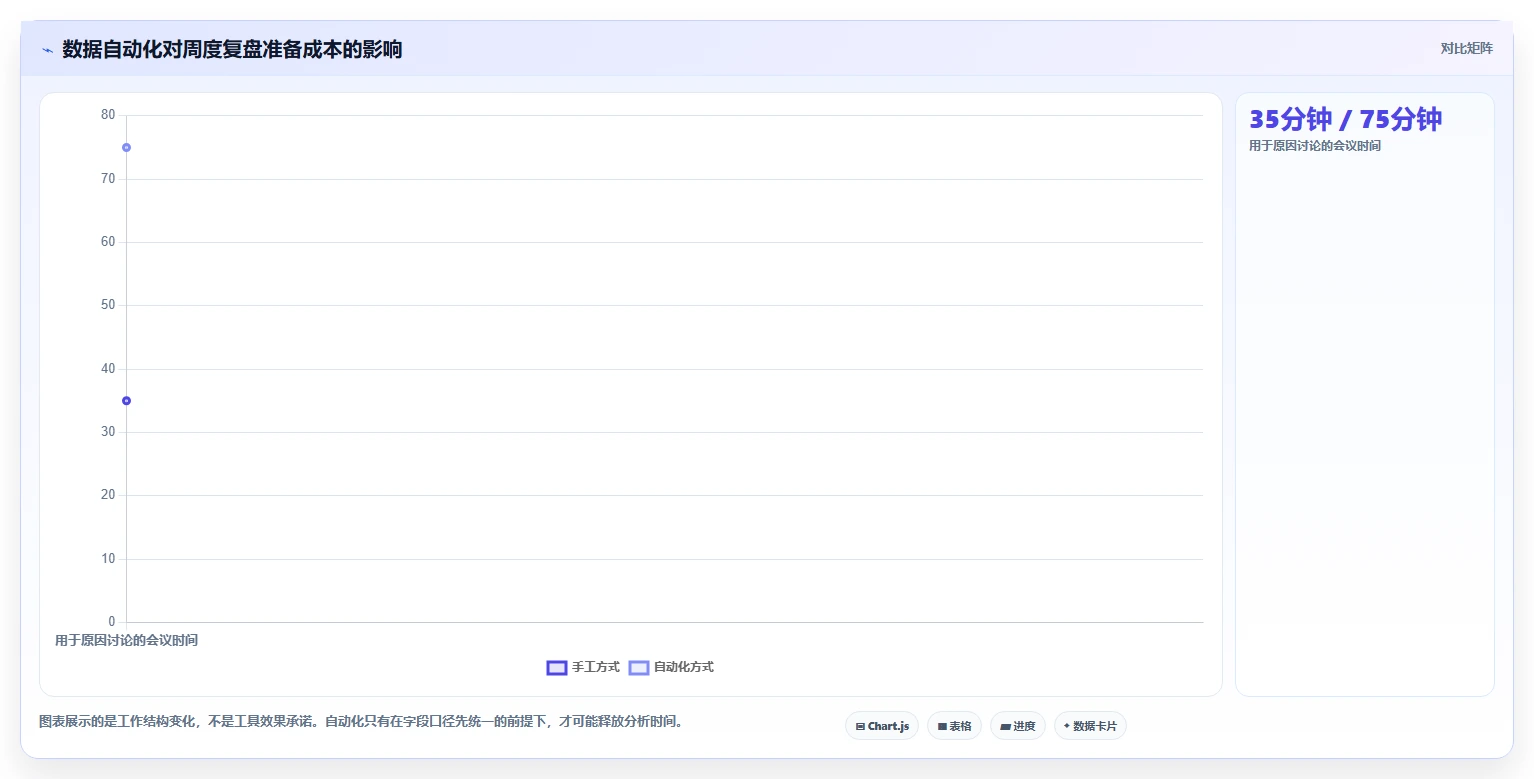This screenshot has height=779, width=1534.
Task: Click the card caption 用于原因讨论的会议时间
Action: [x=1315, y=146]
